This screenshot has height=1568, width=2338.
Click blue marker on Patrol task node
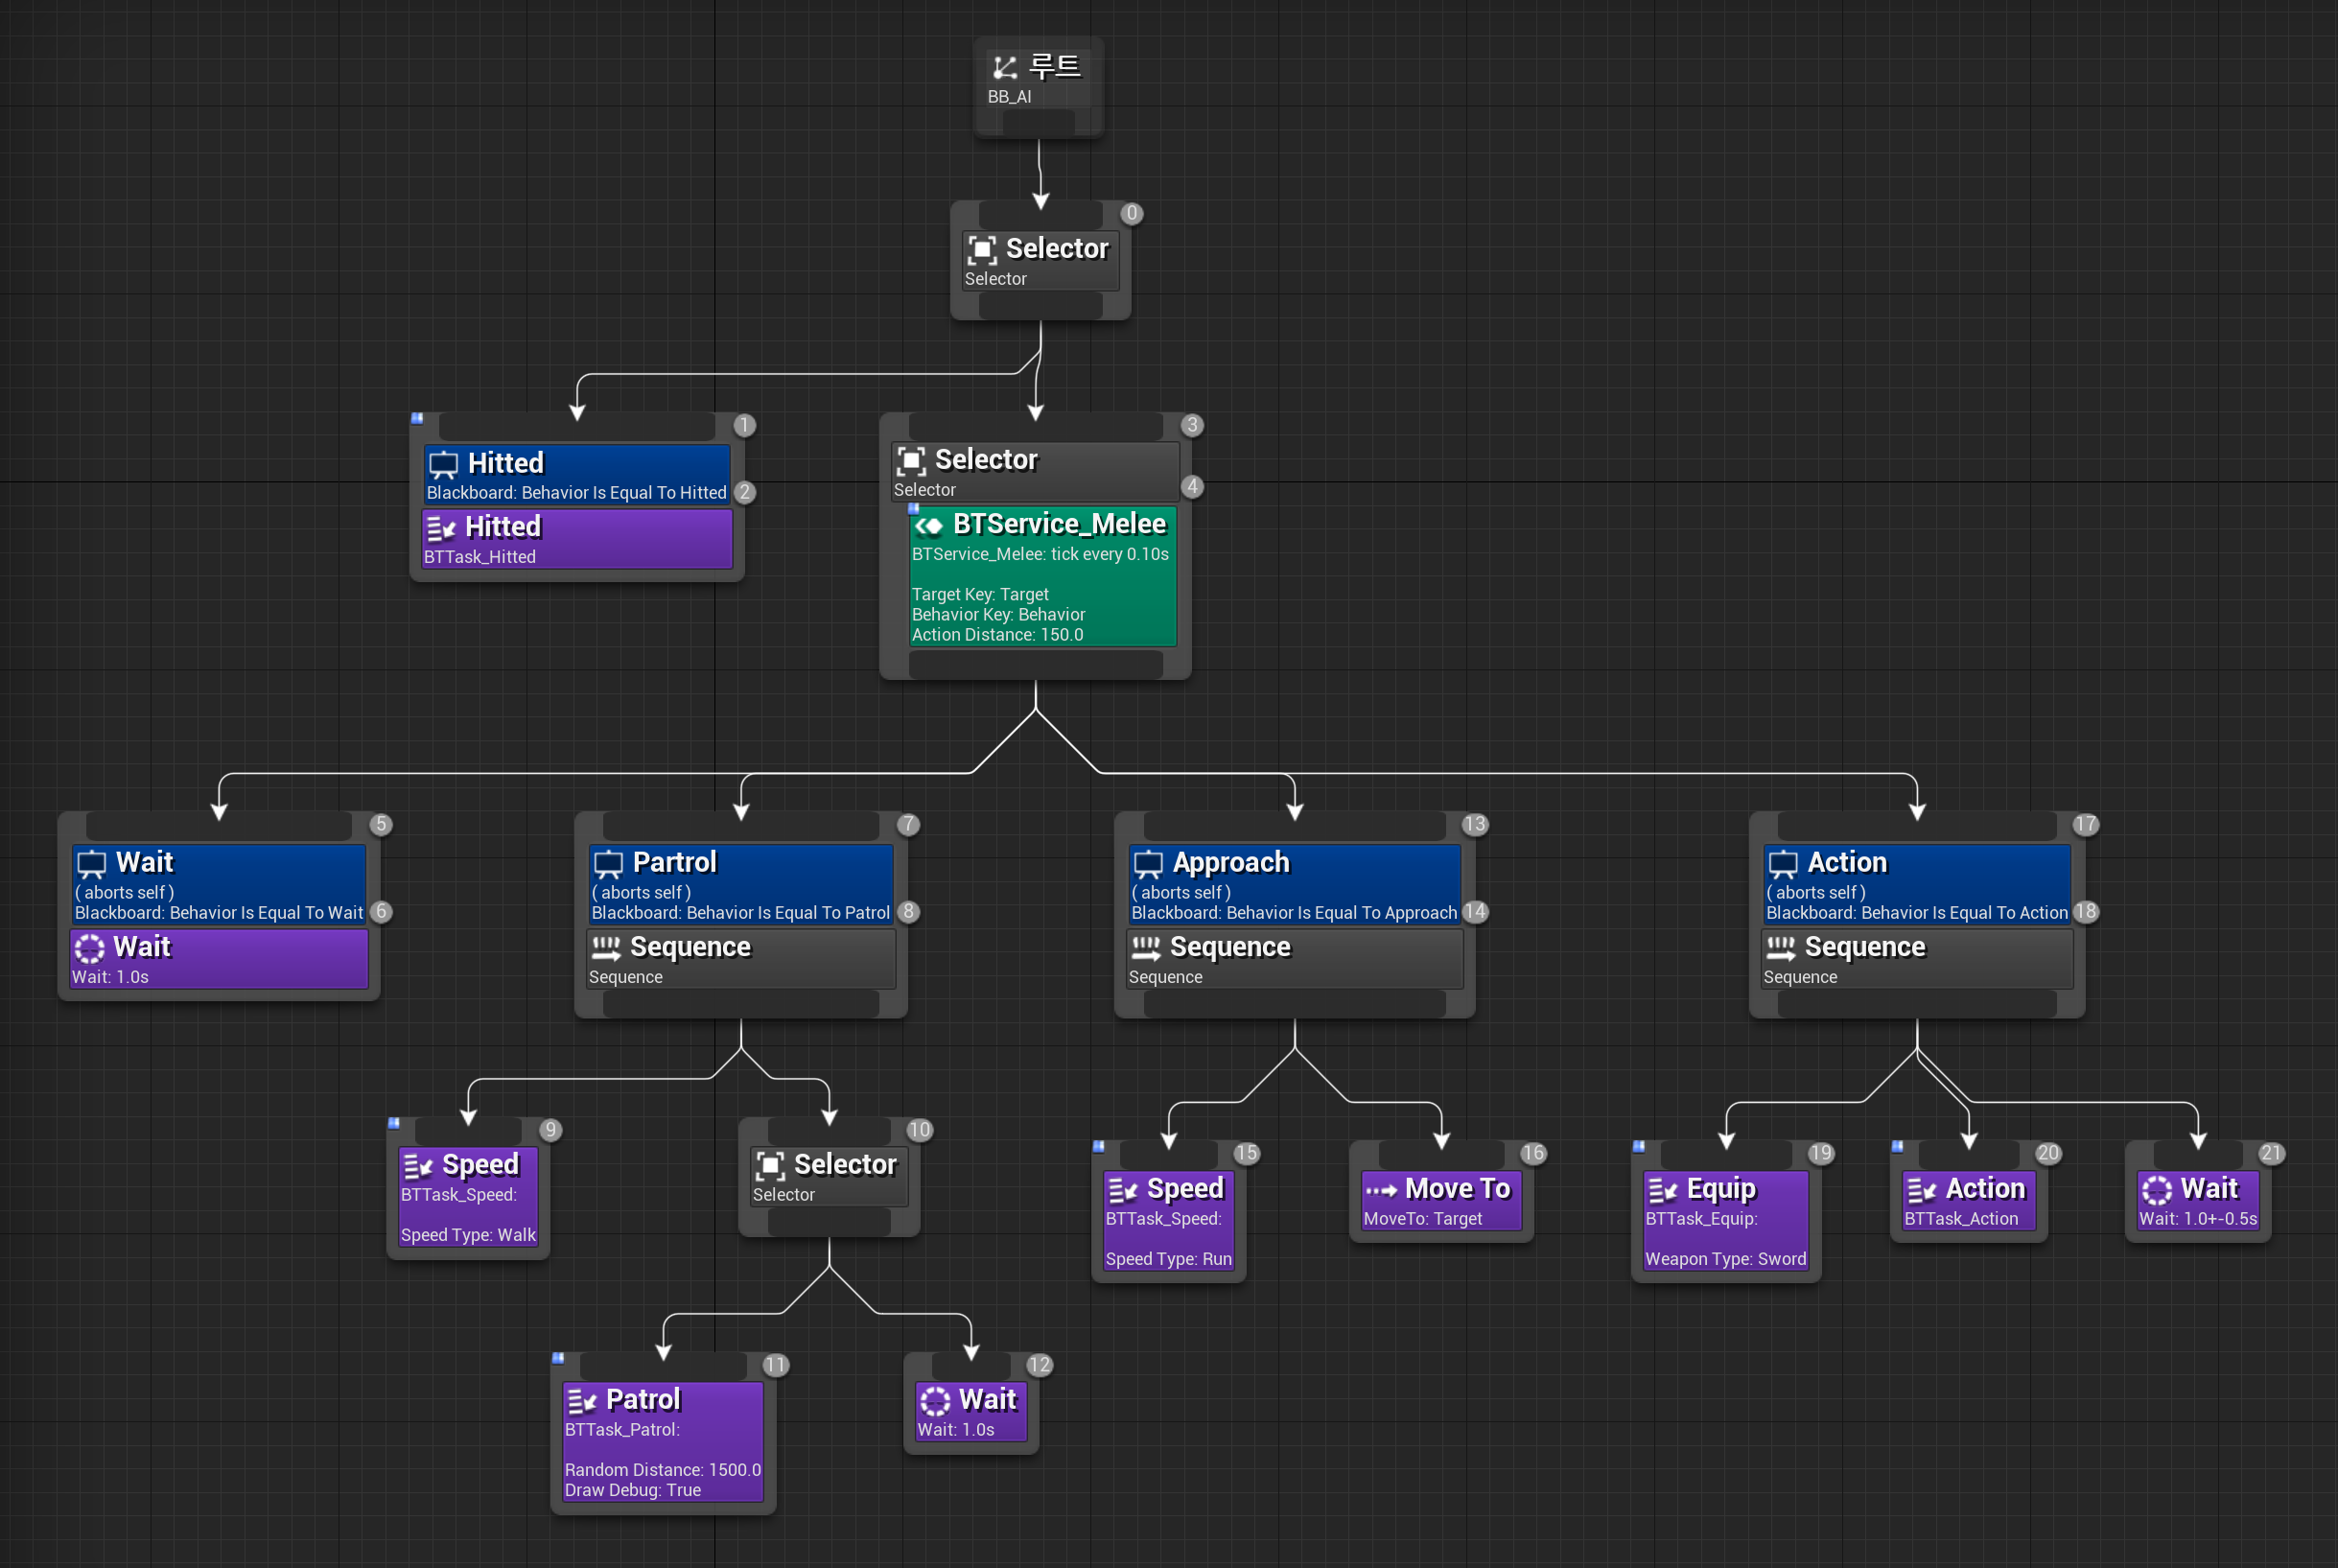558,1358
